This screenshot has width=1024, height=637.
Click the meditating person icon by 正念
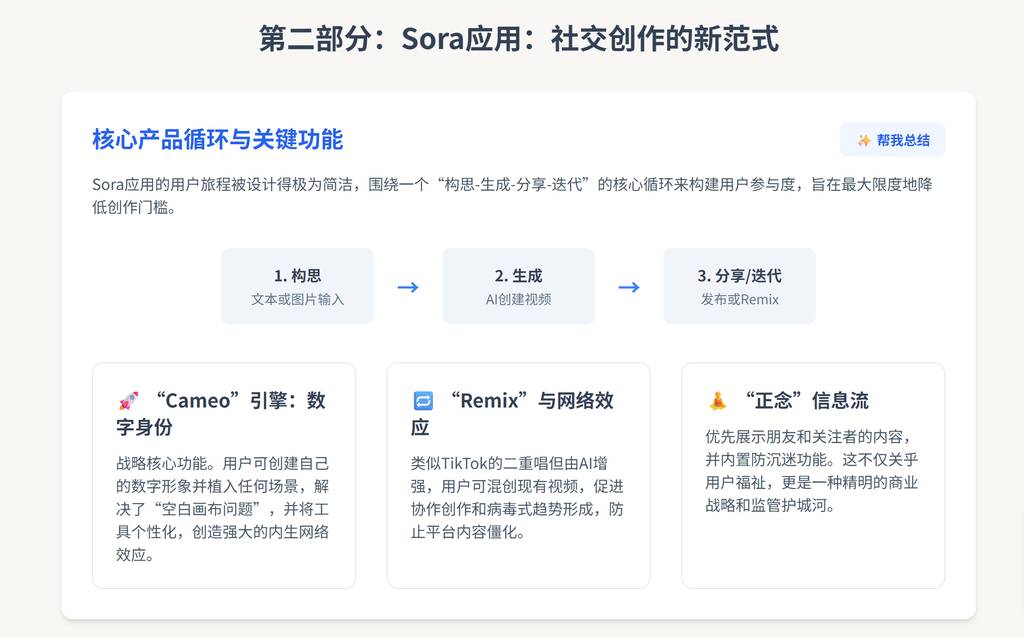[717, 401]
